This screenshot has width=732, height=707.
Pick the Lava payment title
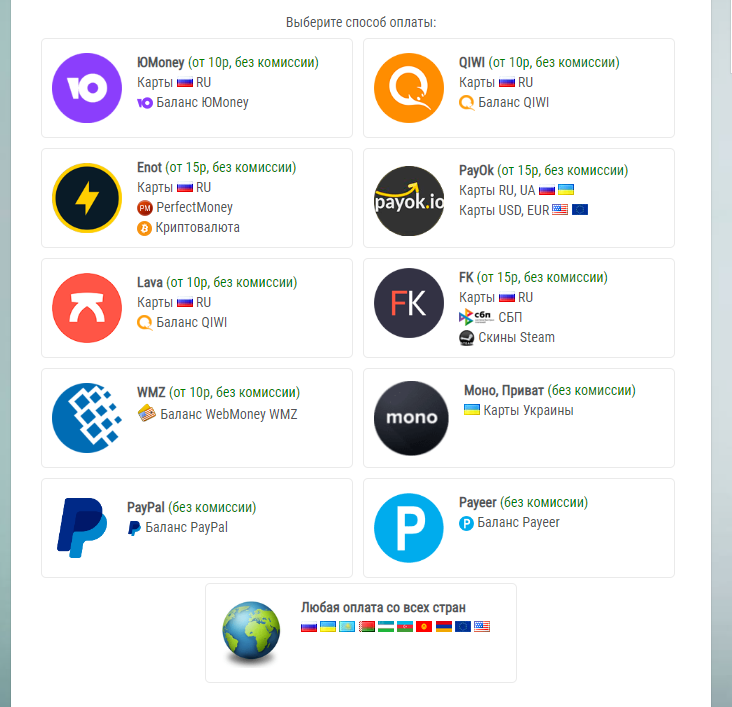tap(217, 282)
